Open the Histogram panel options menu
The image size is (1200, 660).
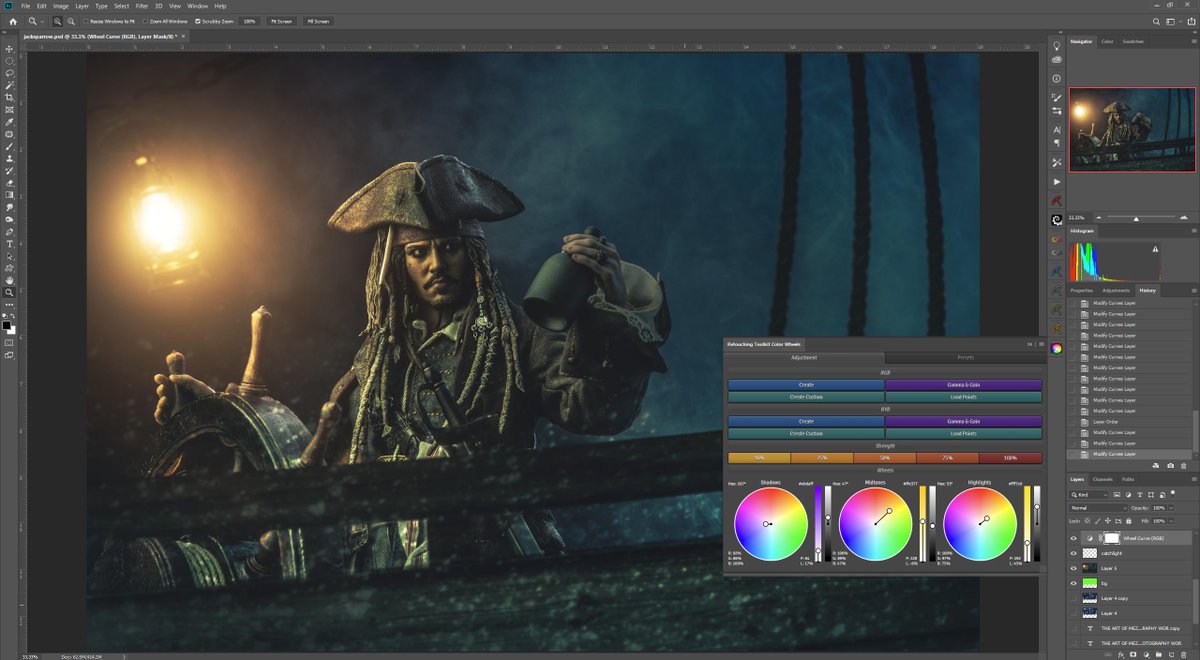[1193, 230]
